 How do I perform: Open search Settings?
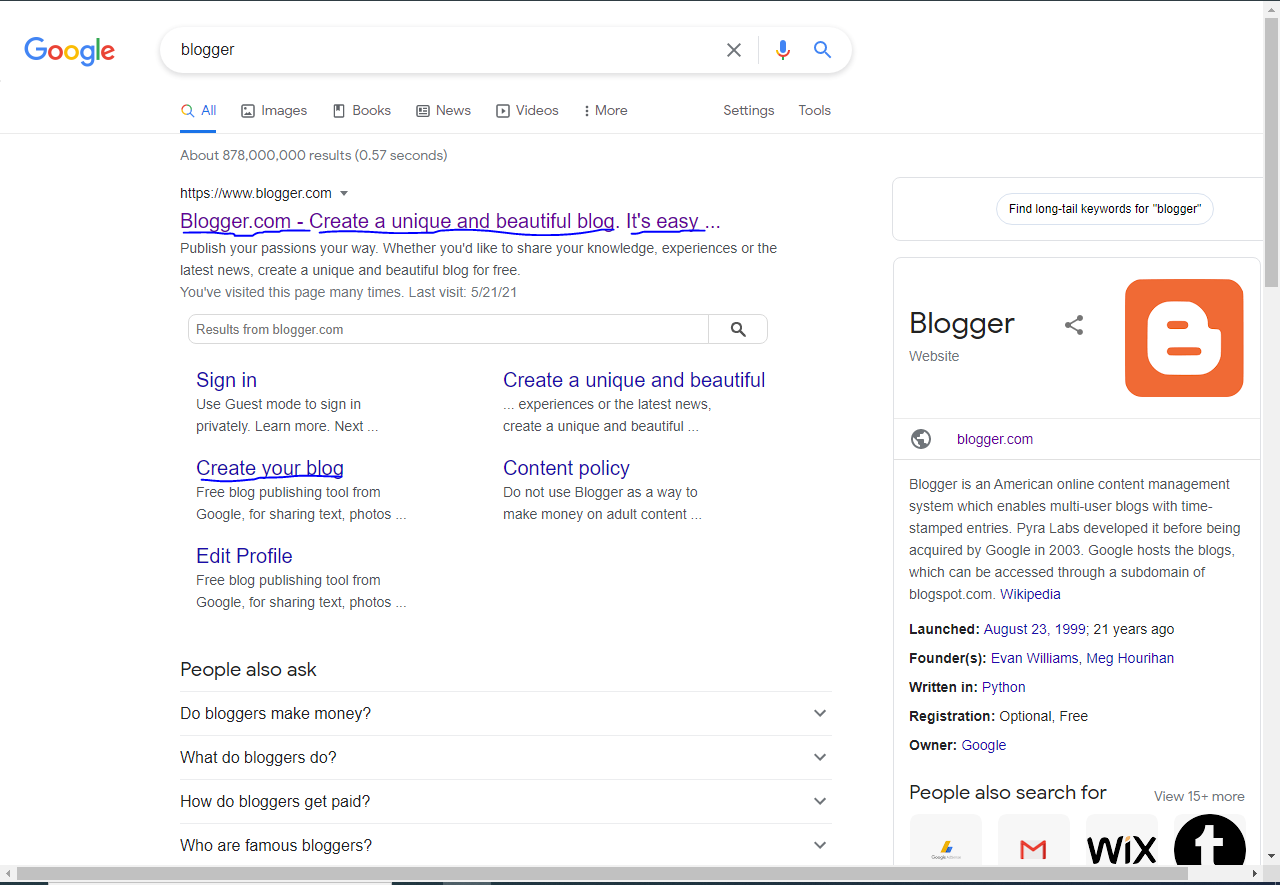(x=749, y=111)
